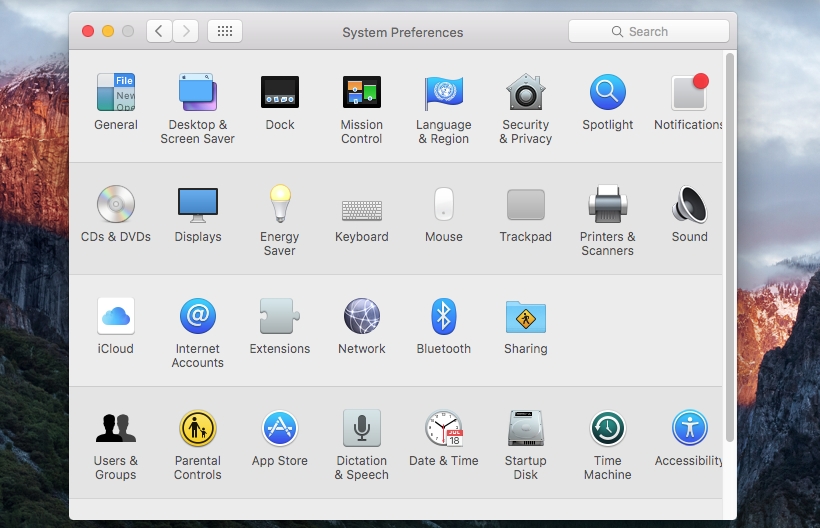Viewport: 820px width, 528px height.
Task: Open Language & Region flag icon
Action: pos(443,92)
